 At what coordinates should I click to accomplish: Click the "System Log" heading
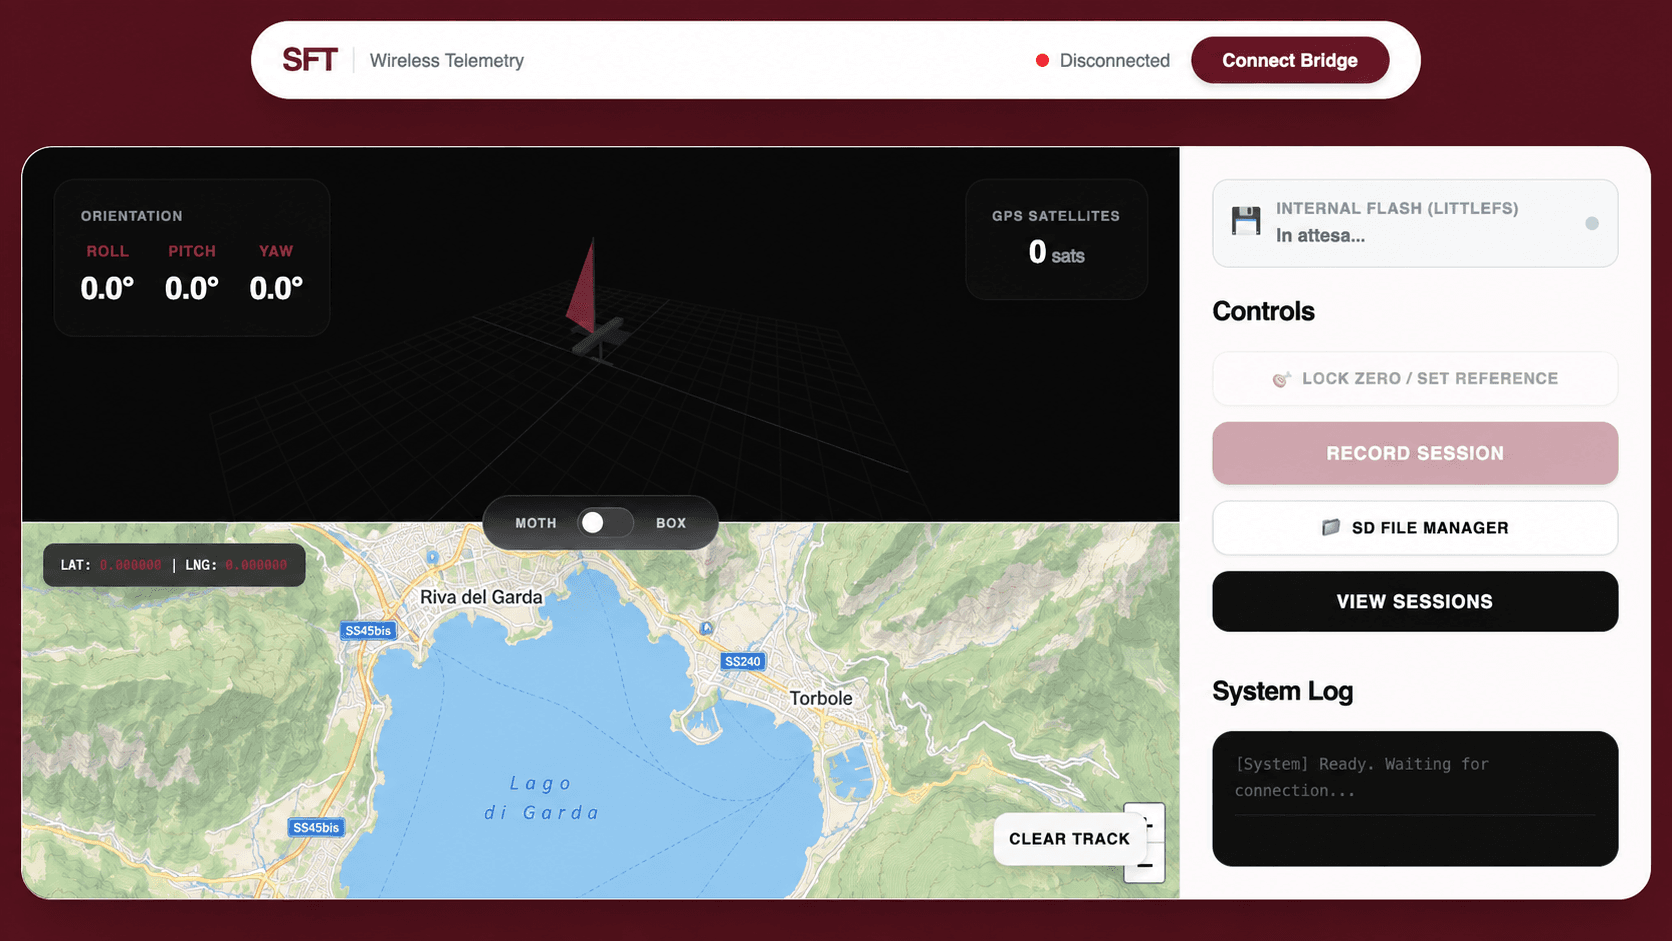pyautogui.click(x=1283, y=691)
